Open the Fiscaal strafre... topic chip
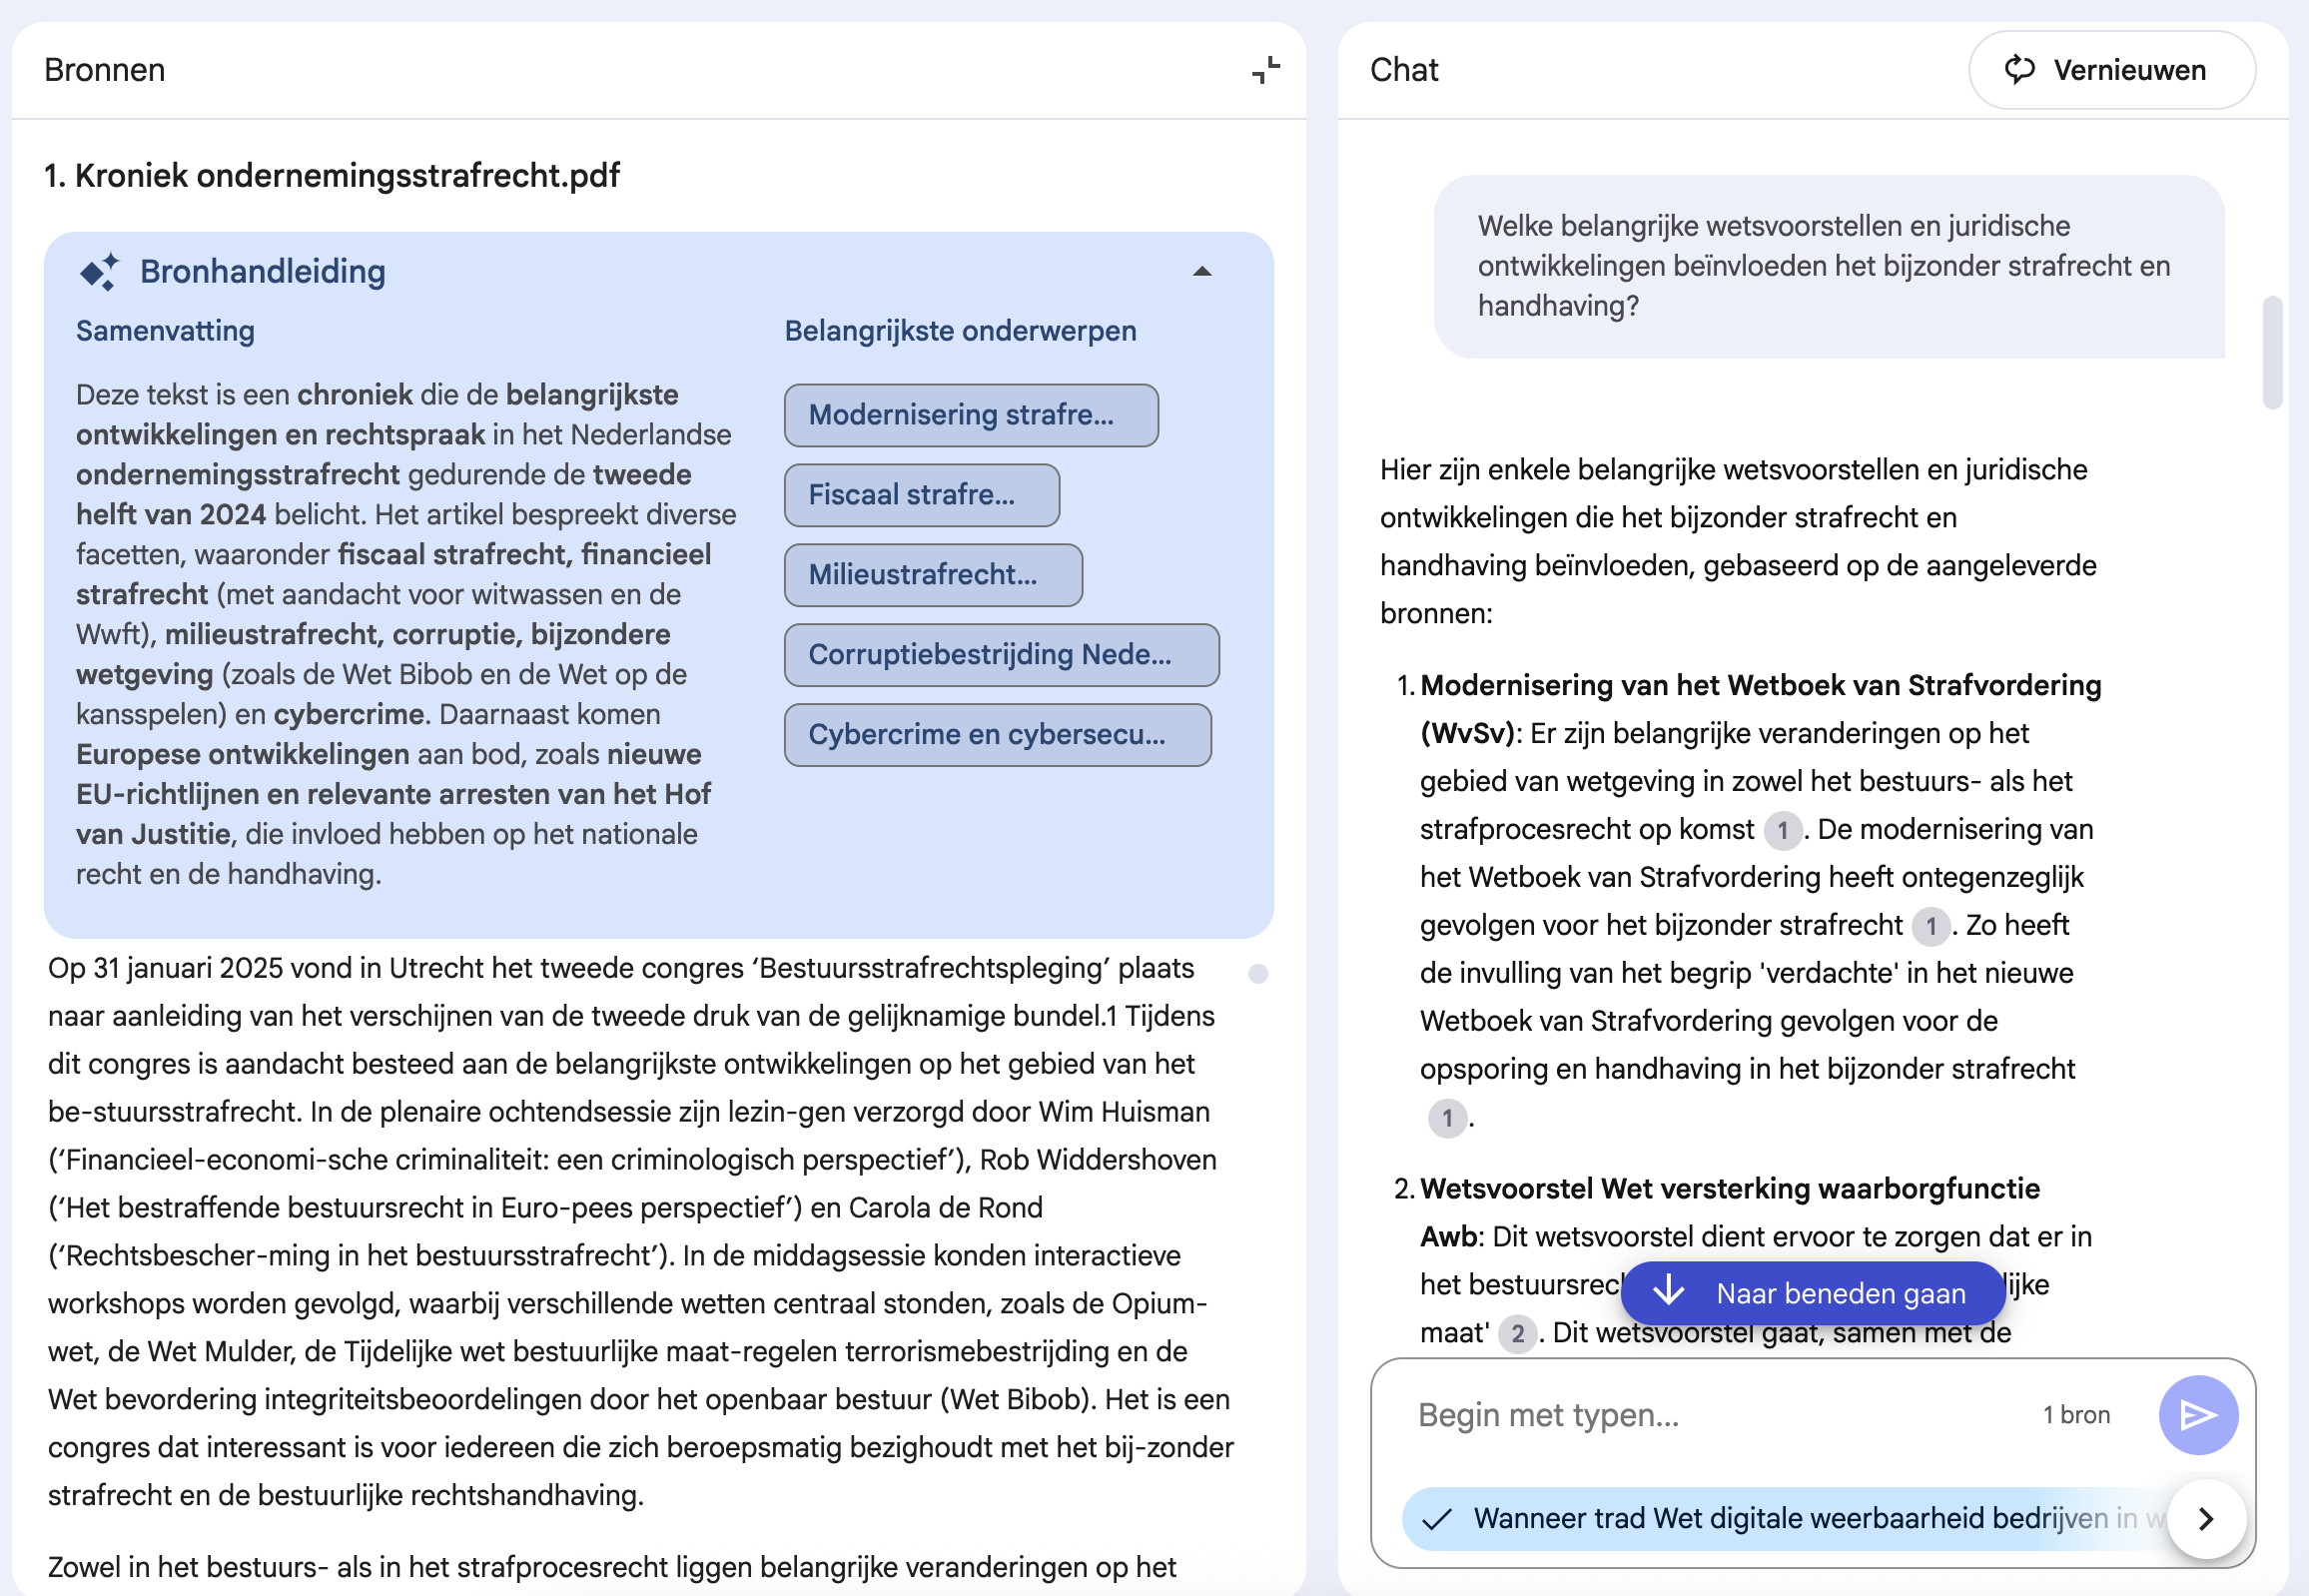The height and width of the screenshot is (1596, 2309). pos(922,495)
